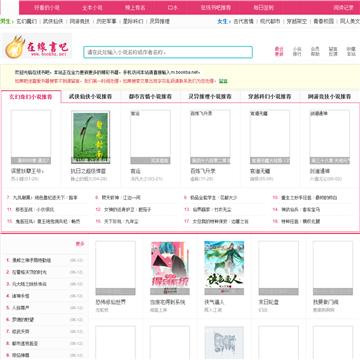Open the 官道无疆 cover placeholder
Screen dimensions: 360x360
point(270,137)
